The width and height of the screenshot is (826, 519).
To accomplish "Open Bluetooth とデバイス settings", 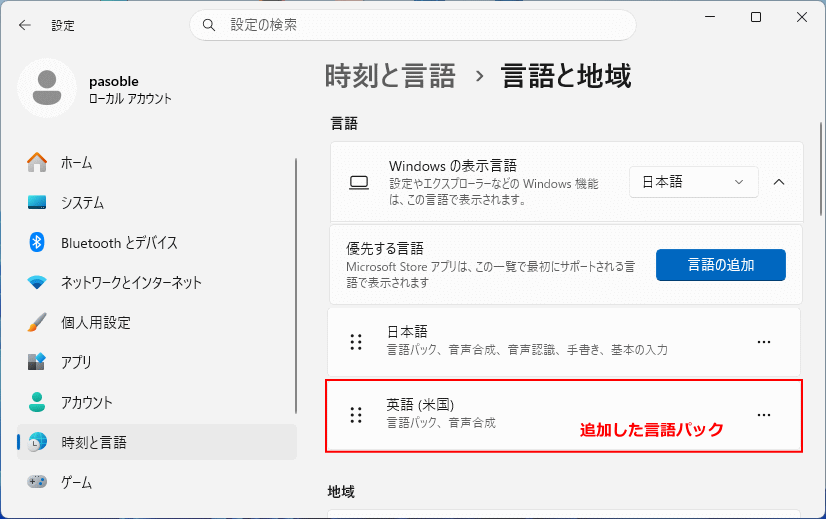I will (x=157, y=242).
